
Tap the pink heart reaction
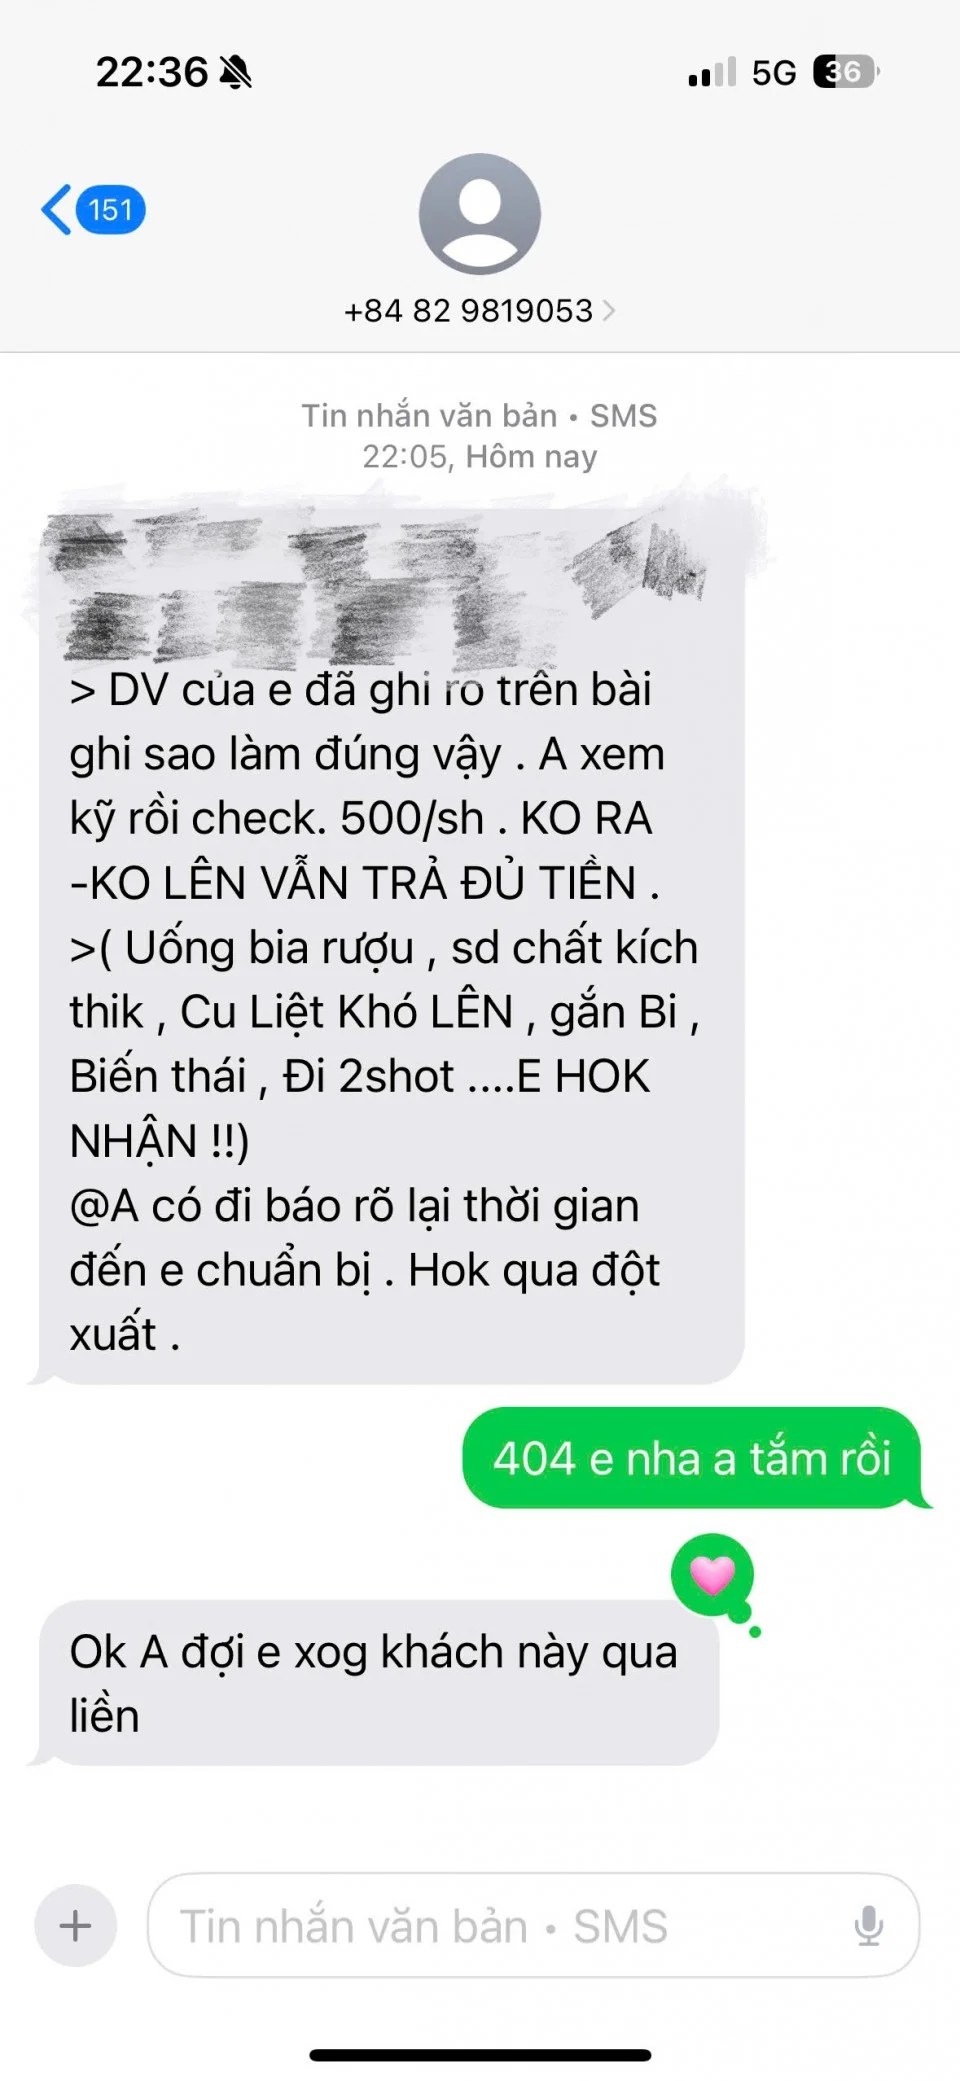click(713, 1576)
